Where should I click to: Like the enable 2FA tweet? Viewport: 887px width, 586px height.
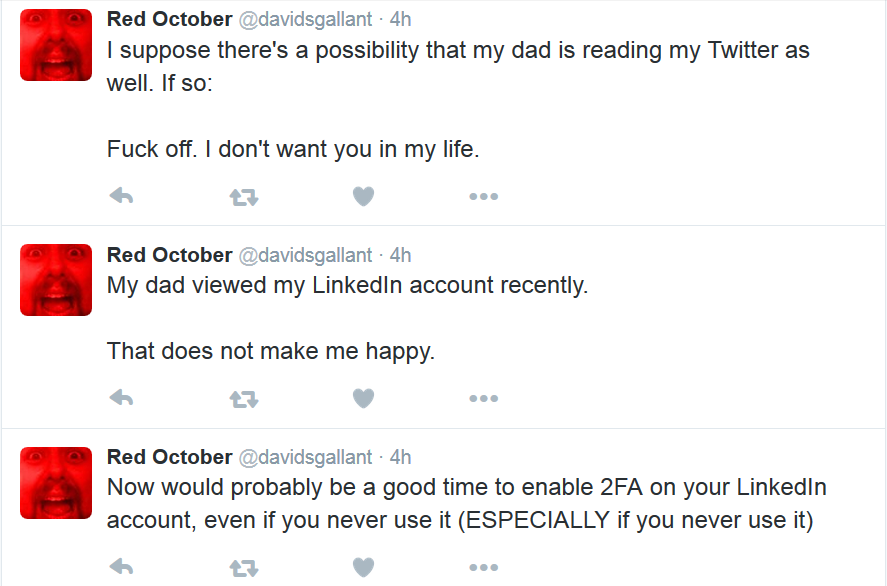click(363, 567)
